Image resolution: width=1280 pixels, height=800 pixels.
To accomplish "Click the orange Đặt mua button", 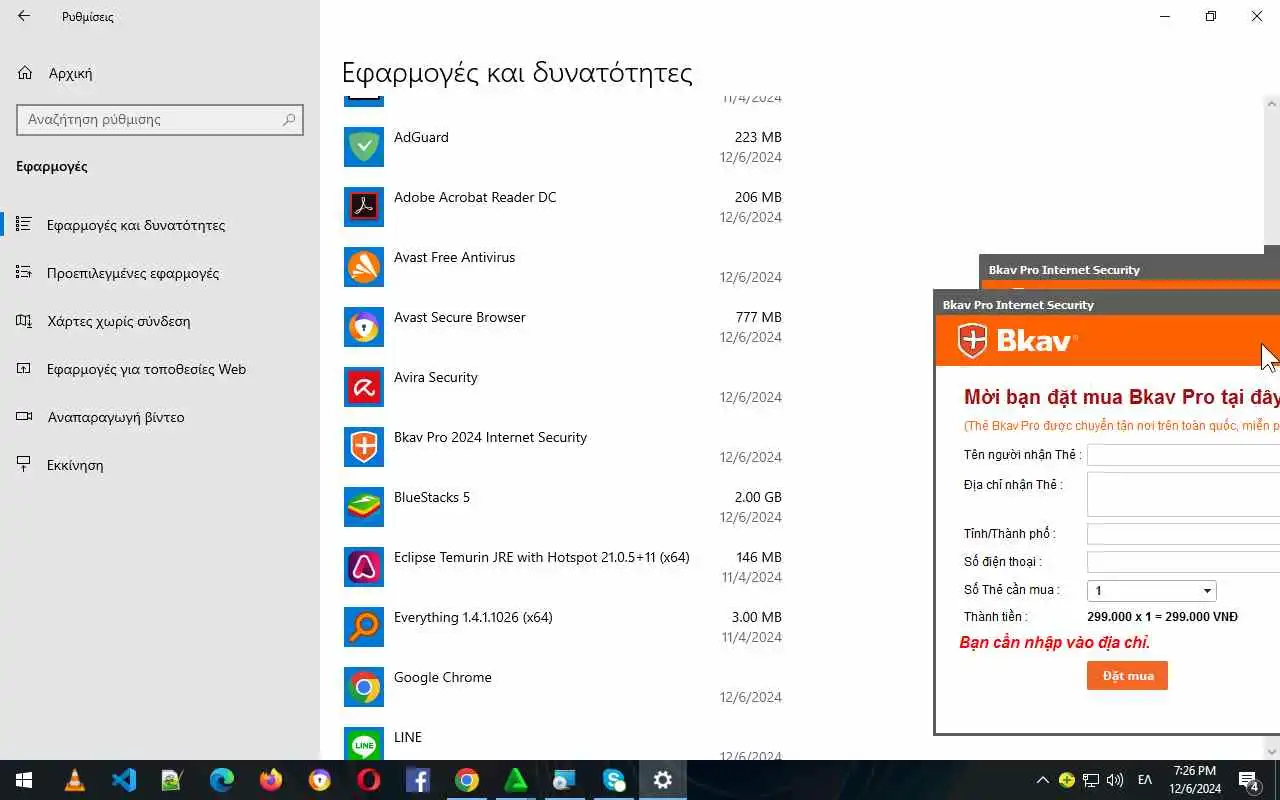I will click(x=1127, y=676).
